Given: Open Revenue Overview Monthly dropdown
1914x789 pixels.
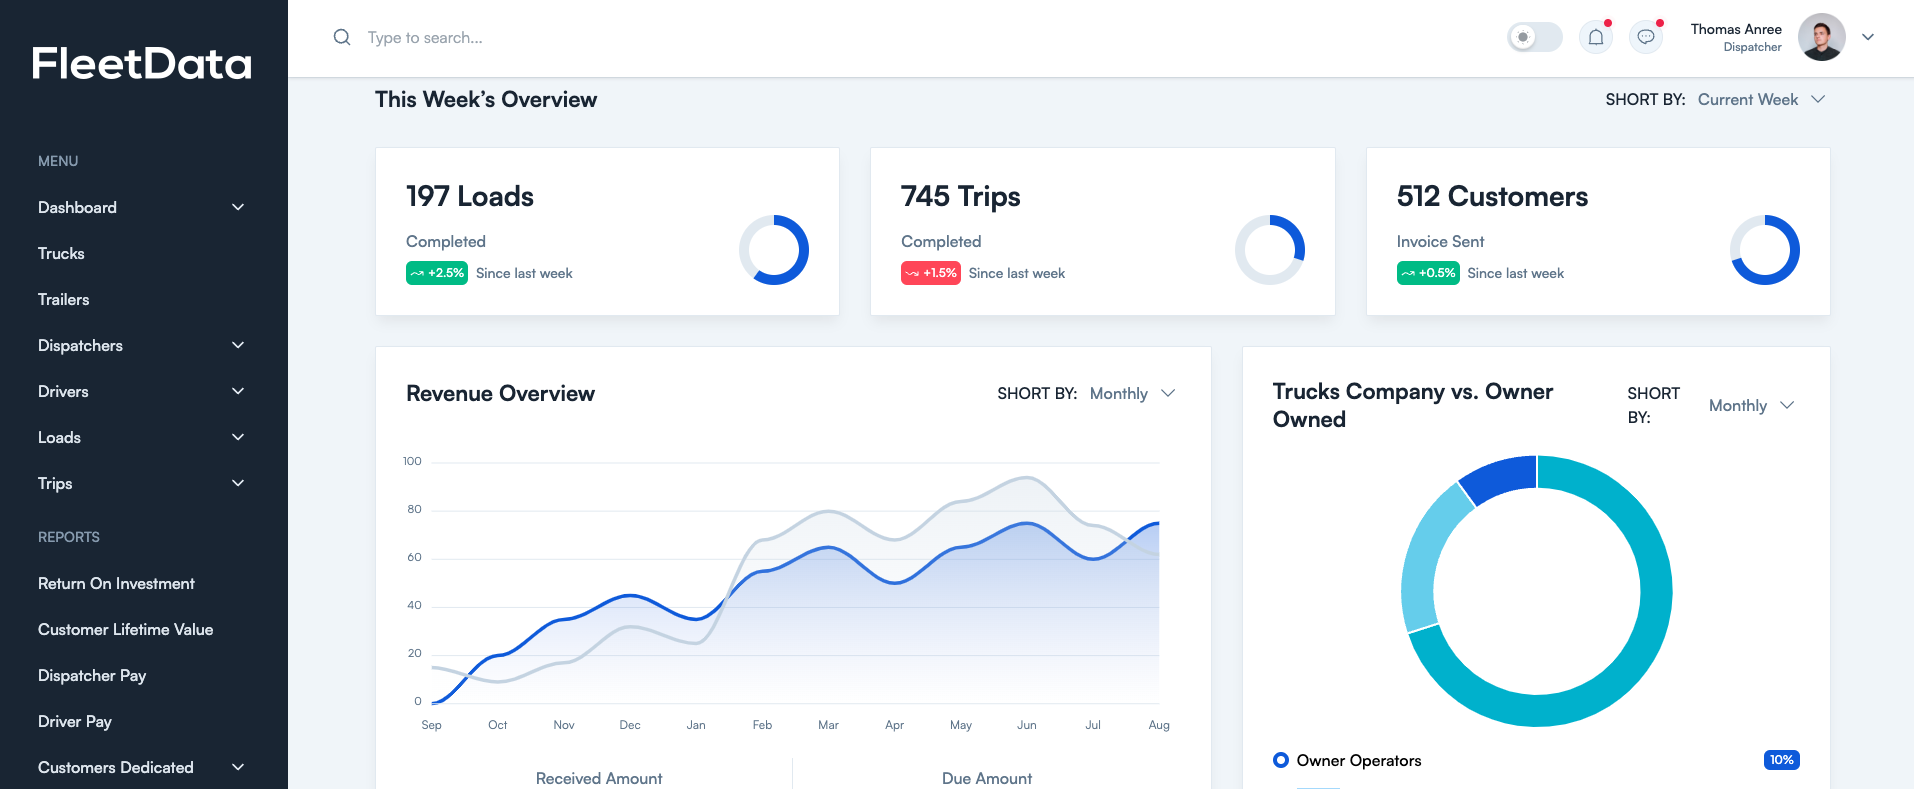Looking at the screenshot, I should pos(1132,394).
